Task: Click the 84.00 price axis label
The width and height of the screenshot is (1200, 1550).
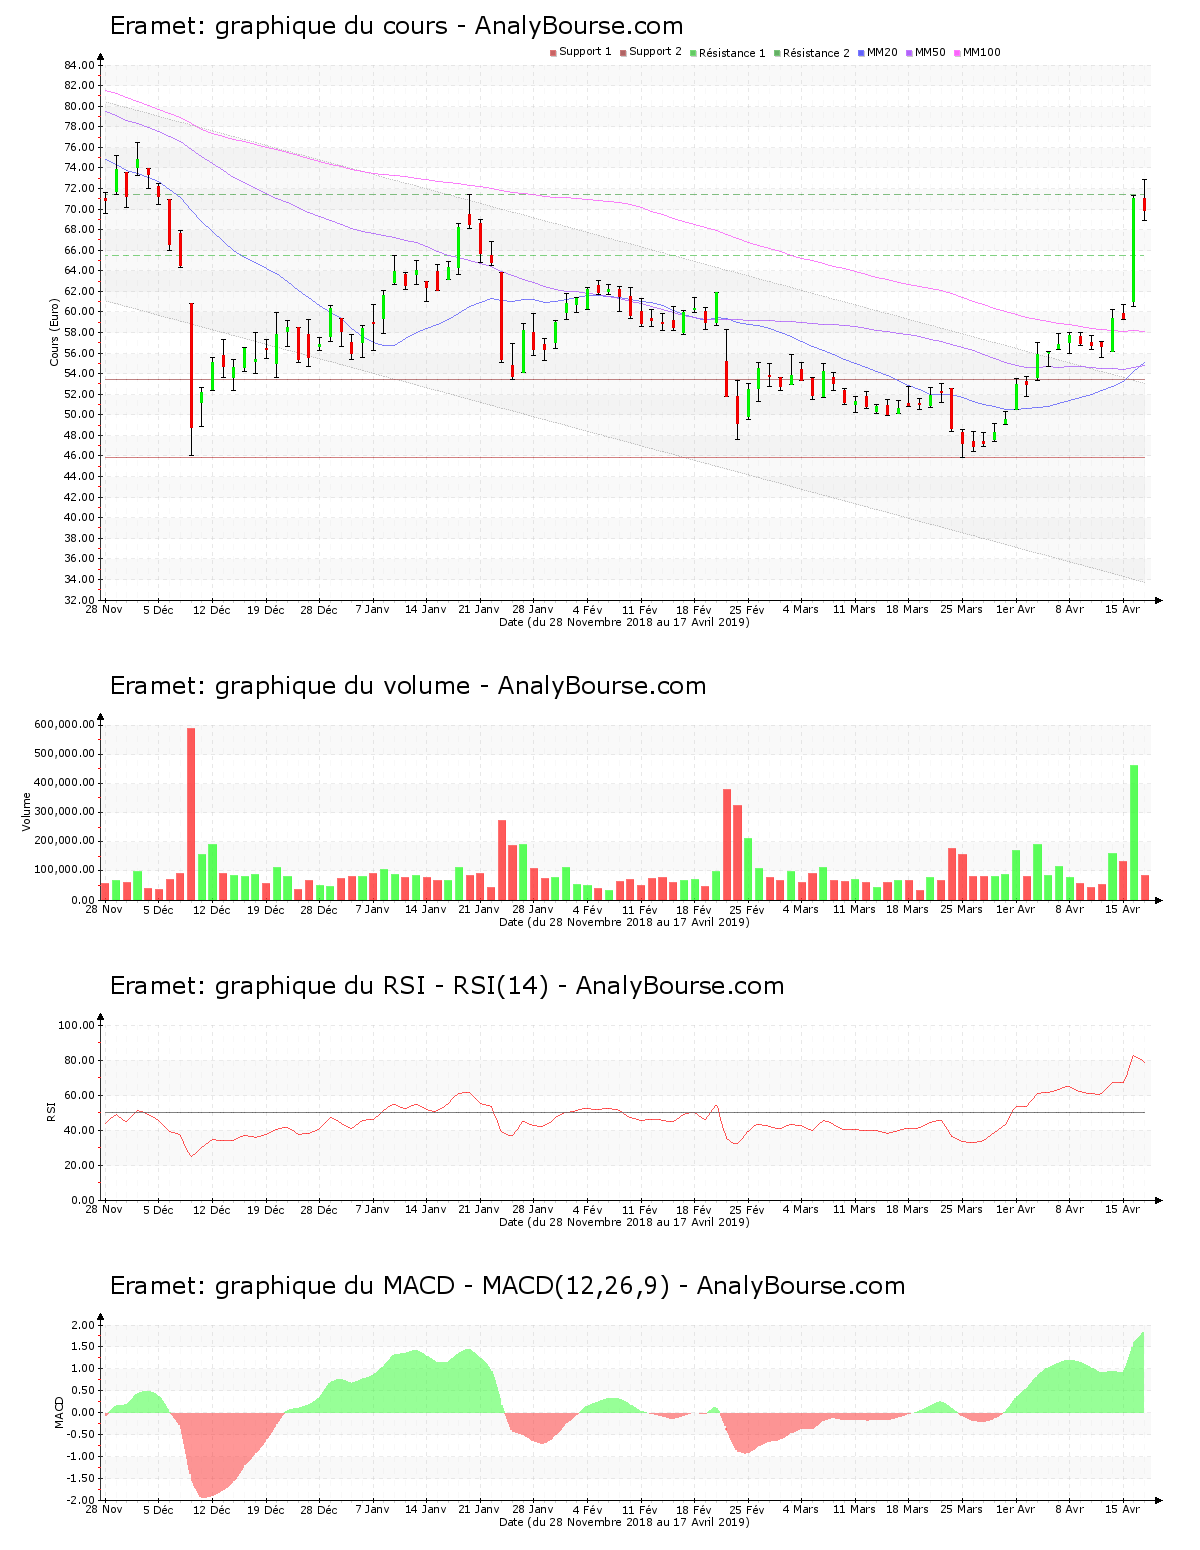Action: coord(80,65)
